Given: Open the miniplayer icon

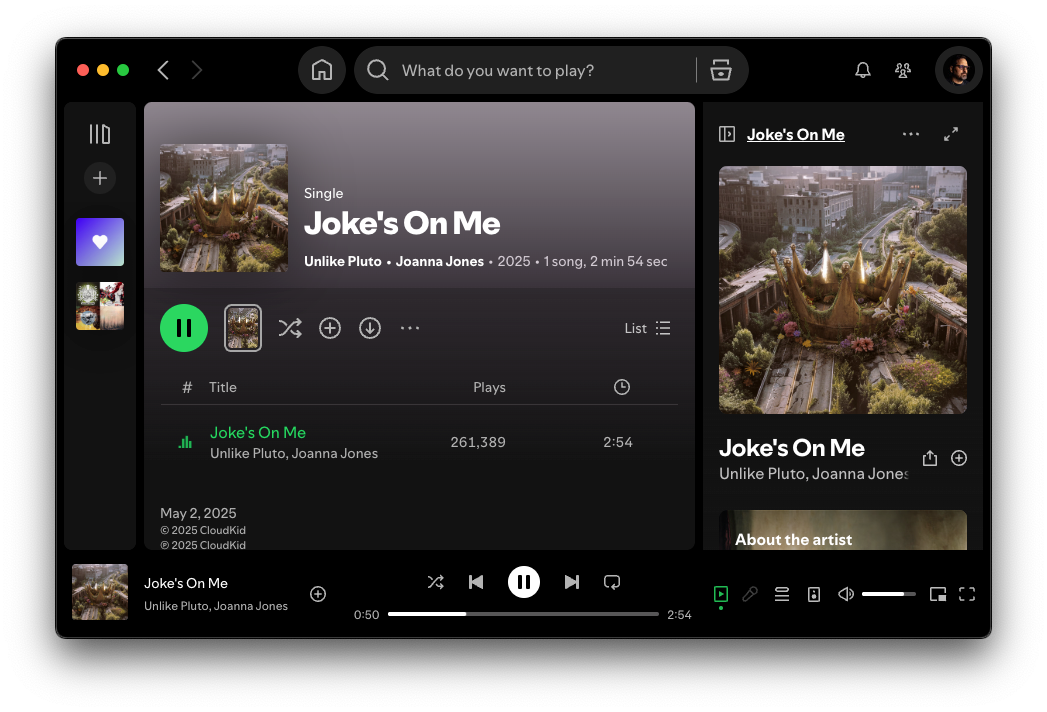Looking at the screenshot, I should 937,594.
